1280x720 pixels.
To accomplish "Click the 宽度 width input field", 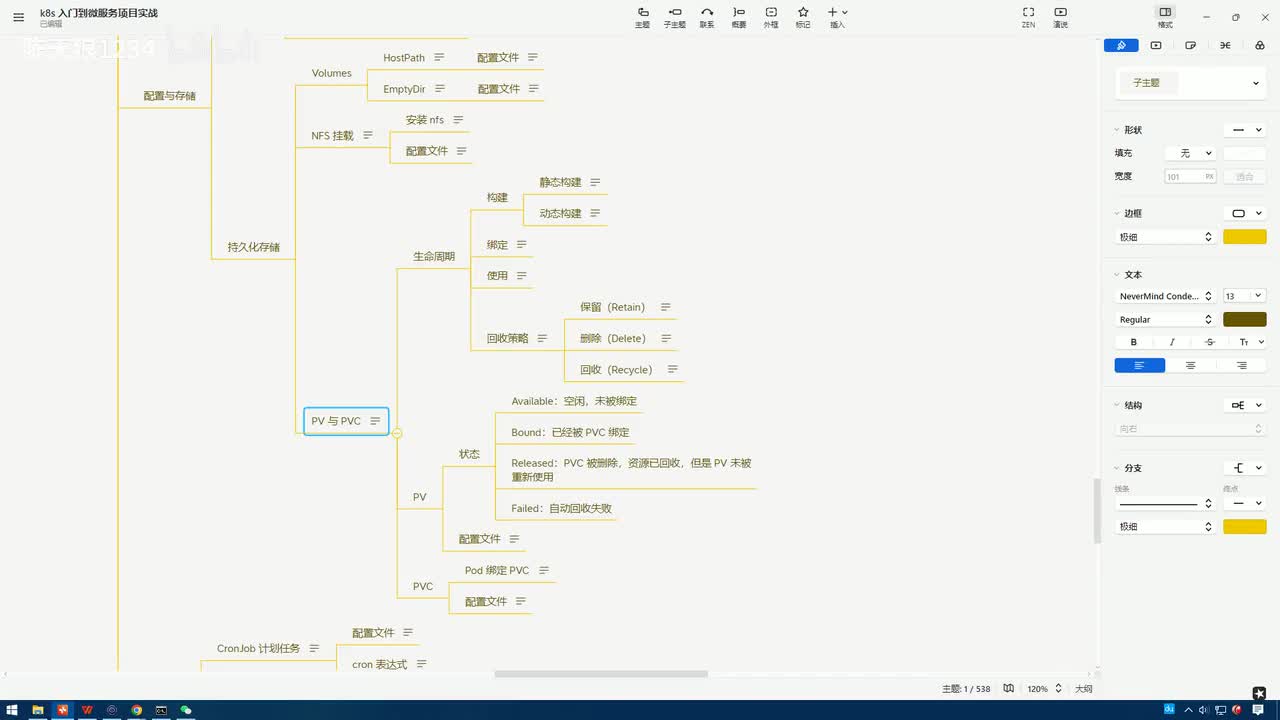I will click(x=1190, y=176).
